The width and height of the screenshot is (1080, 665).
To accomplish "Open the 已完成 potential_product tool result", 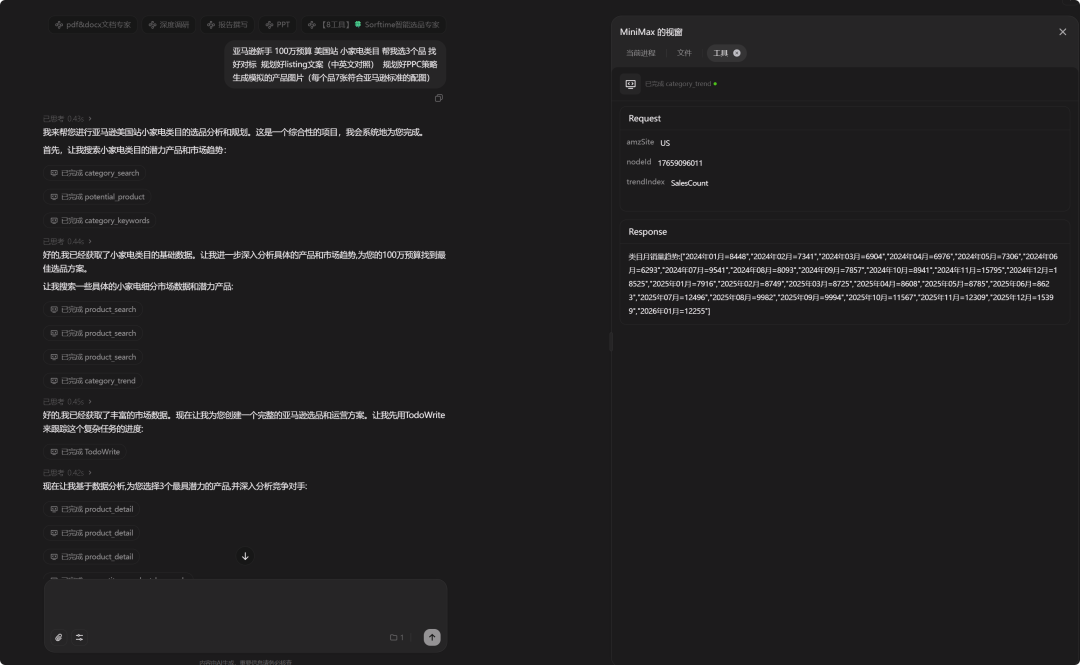I will [97, 197].
